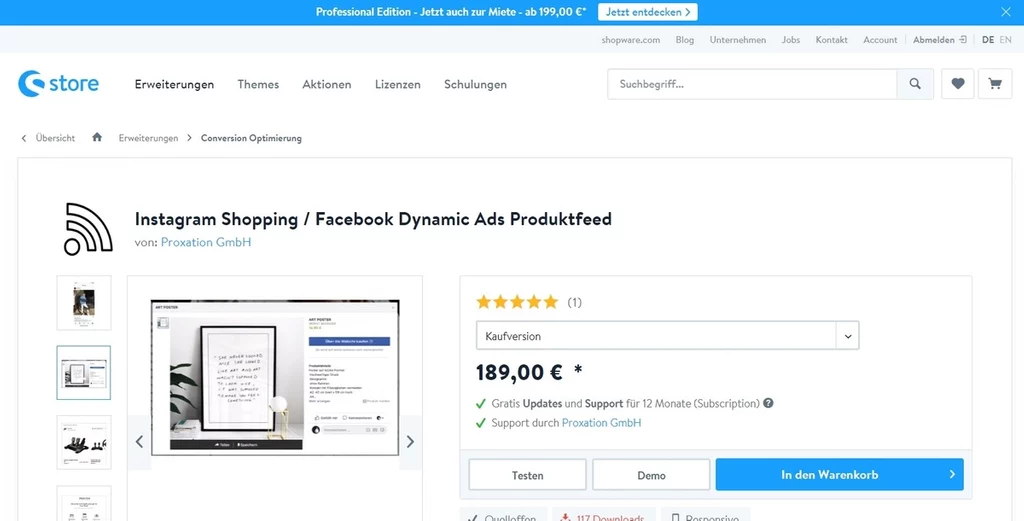Screen dimensions: 1024x521
Task: Click the home breadcrumb icon
Action: click(97, 137)
